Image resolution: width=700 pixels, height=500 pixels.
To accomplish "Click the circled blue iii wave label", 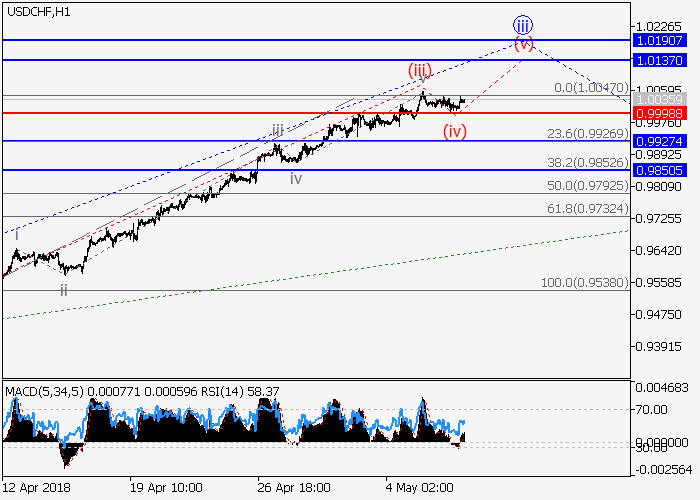I will pyautogui.click(x=522, y=25).
